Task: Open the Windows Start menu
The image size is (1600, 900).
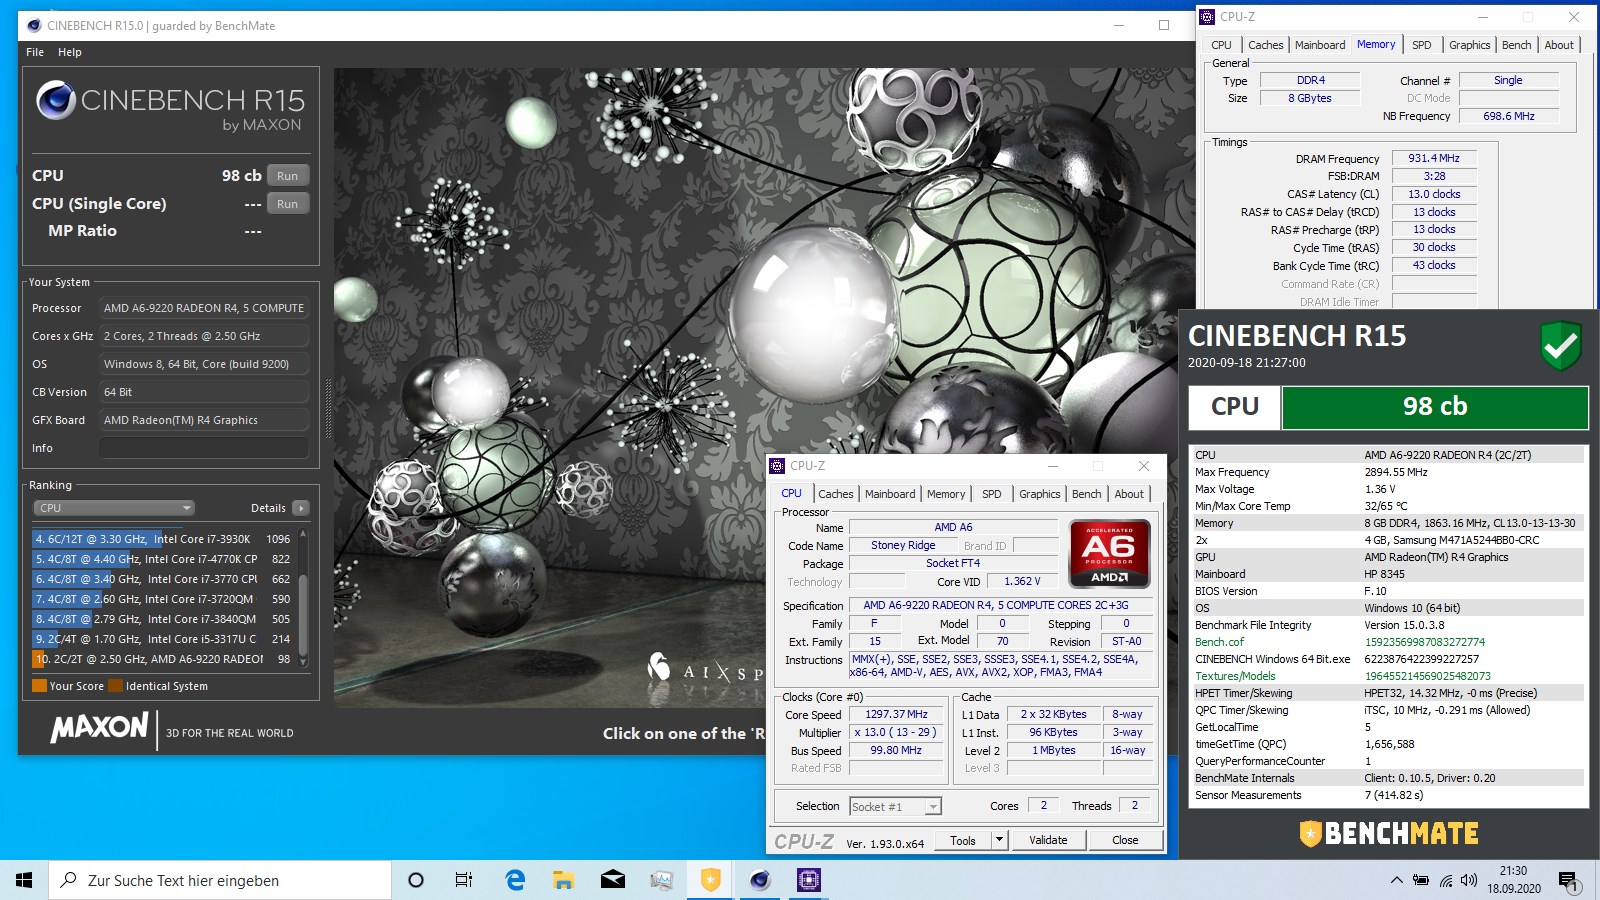Action: 24,880
